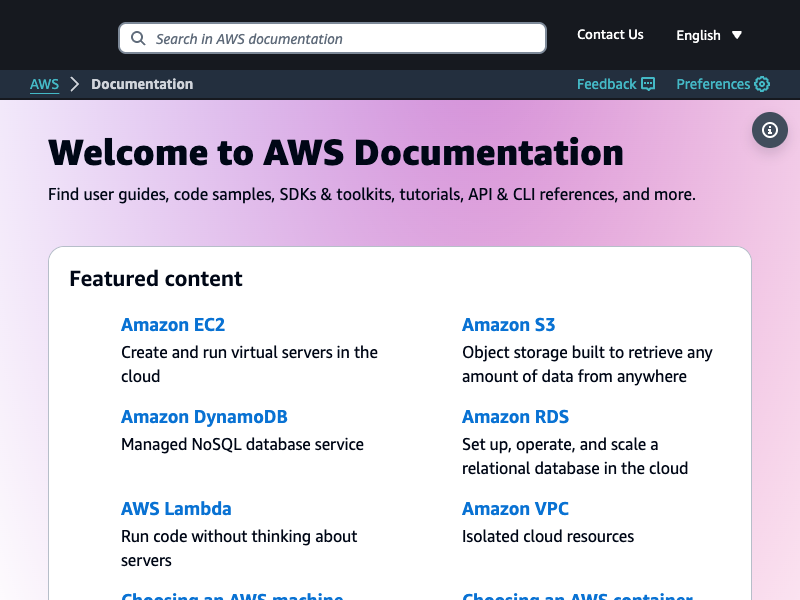Click the text 'Managed NoSQL database service'
Screen dimensions: 800x600
[x=242, y=444]
